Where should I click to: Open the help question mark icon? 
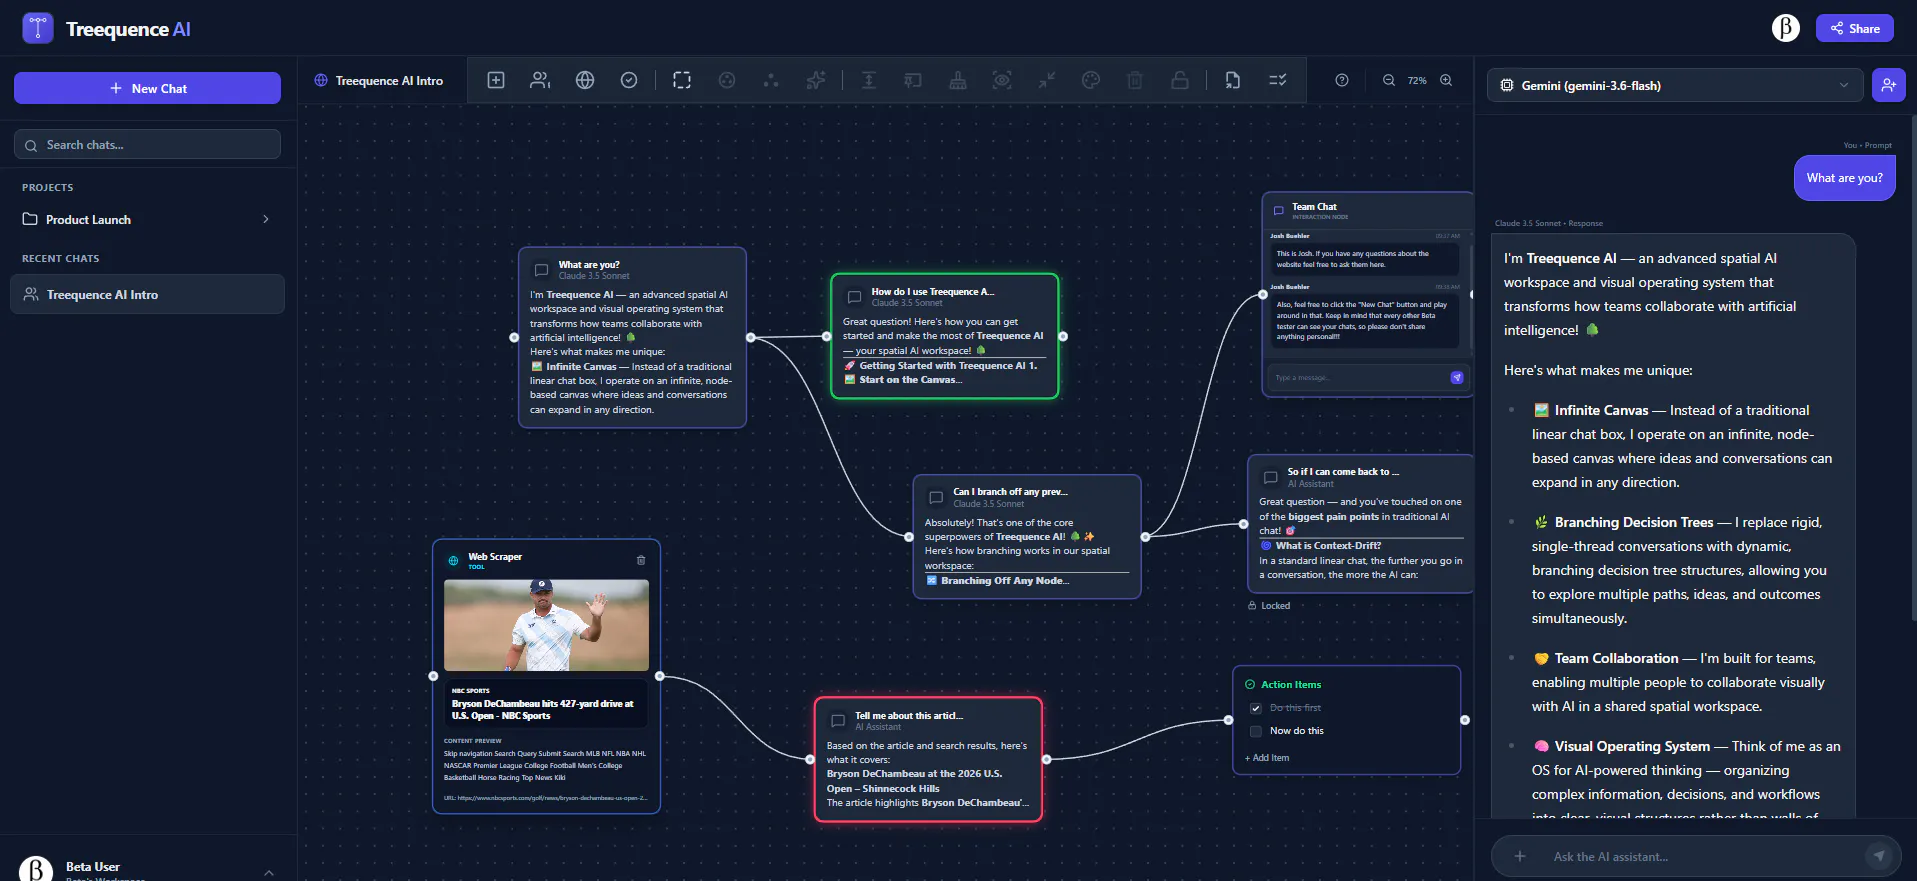(1342, 80)
